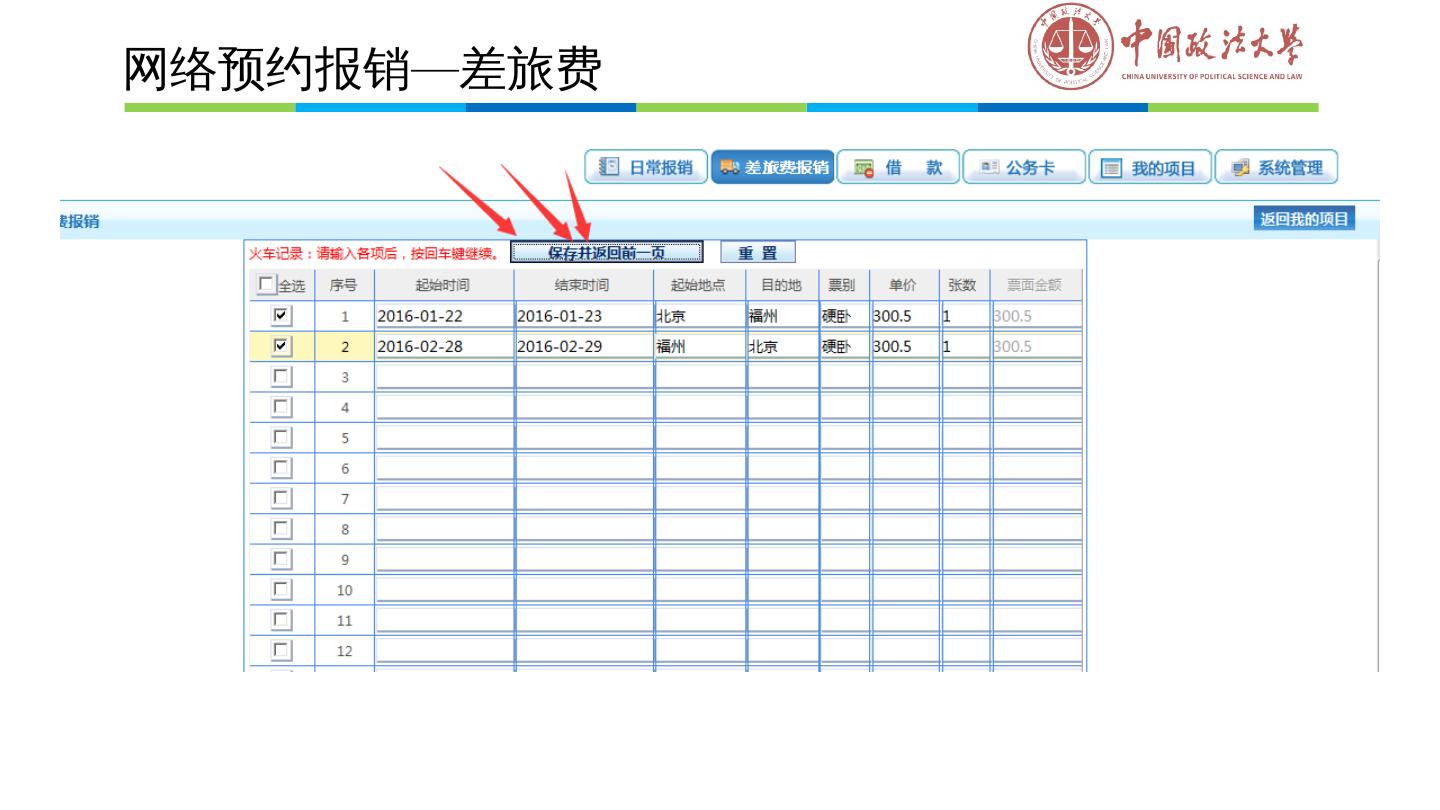Viewport: 1440px width, 810px height.
Task: Open the 我的项目 tab
Action: (x=1150, y=168)
